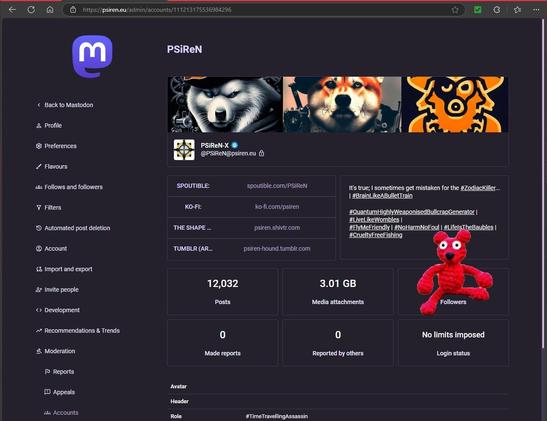Click the #FlyMcFriendly hashtag

(x=369, y=227)
